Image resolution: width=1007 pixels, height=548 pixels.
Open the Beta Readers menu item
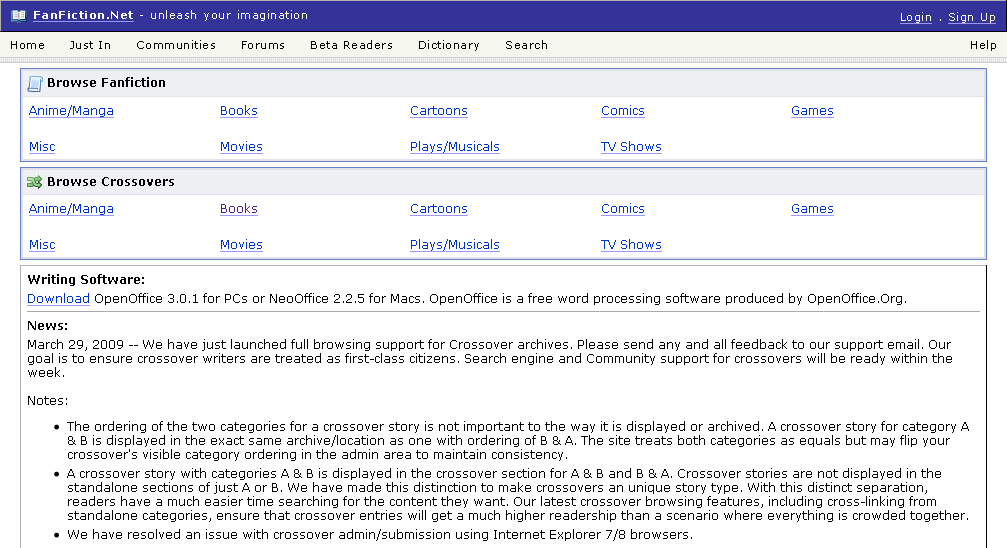(x=351, y=45)
